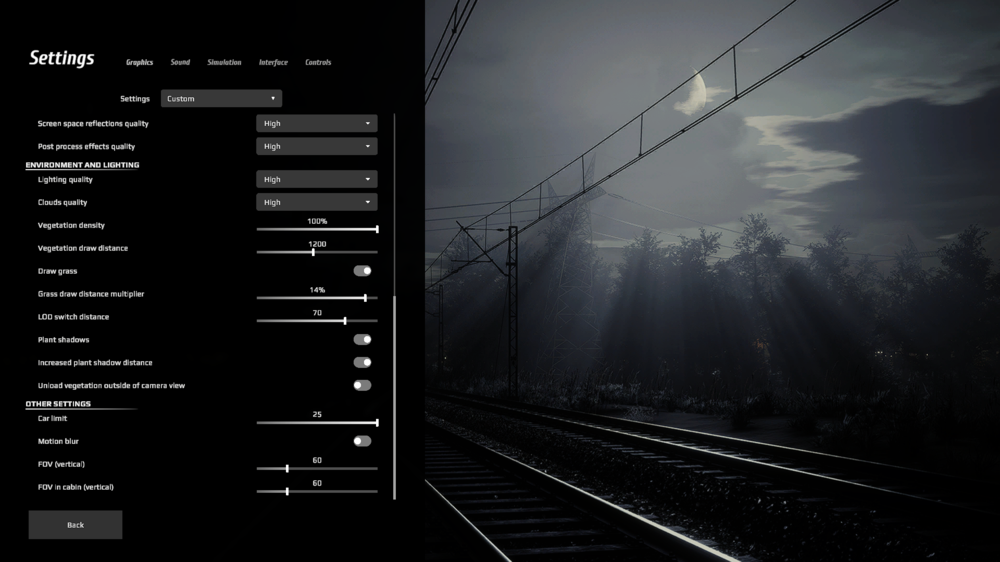Adjust the FOV (vertical) slider
Screen dimensions: 1000x562
point(317,468)
